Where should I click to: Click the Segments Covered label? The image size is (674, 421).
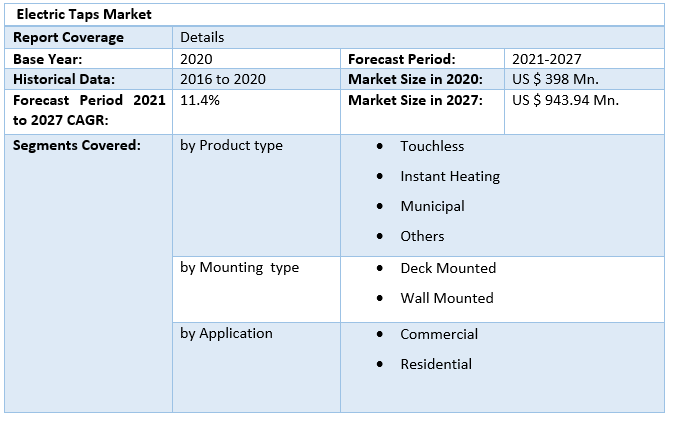pos(77,145)
